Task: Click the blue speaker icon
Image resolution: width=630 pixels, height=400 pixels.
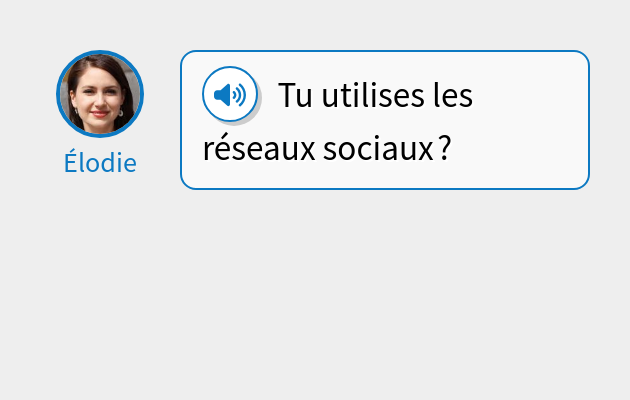Action: (x=230, y=95)
